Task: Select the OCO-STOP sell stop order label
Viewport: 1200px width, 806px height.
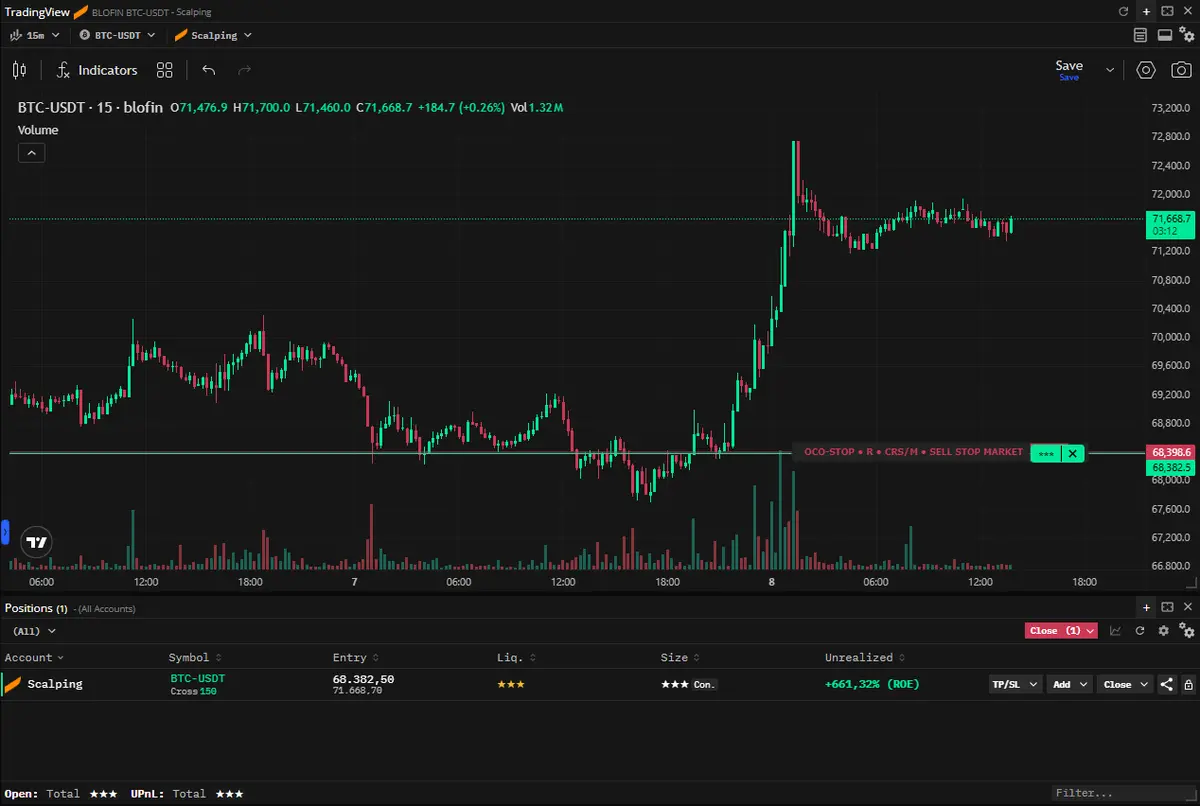Action: click(913, 452)
